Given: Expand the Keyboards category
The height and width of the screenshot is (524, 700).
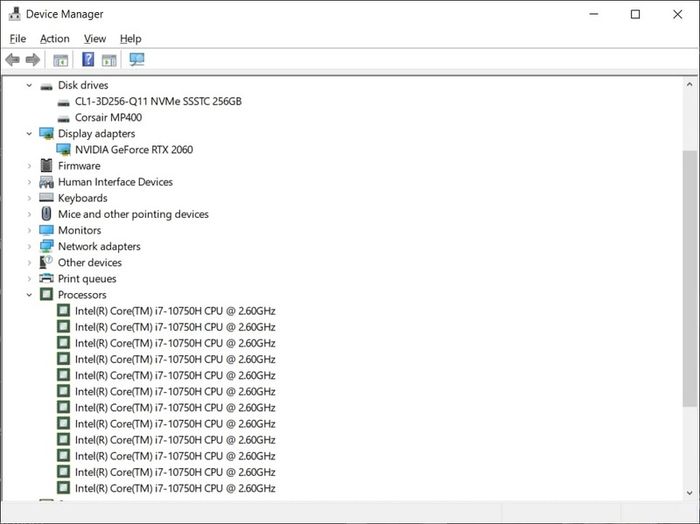Looking at the screenshot, I should coord(29,198).
